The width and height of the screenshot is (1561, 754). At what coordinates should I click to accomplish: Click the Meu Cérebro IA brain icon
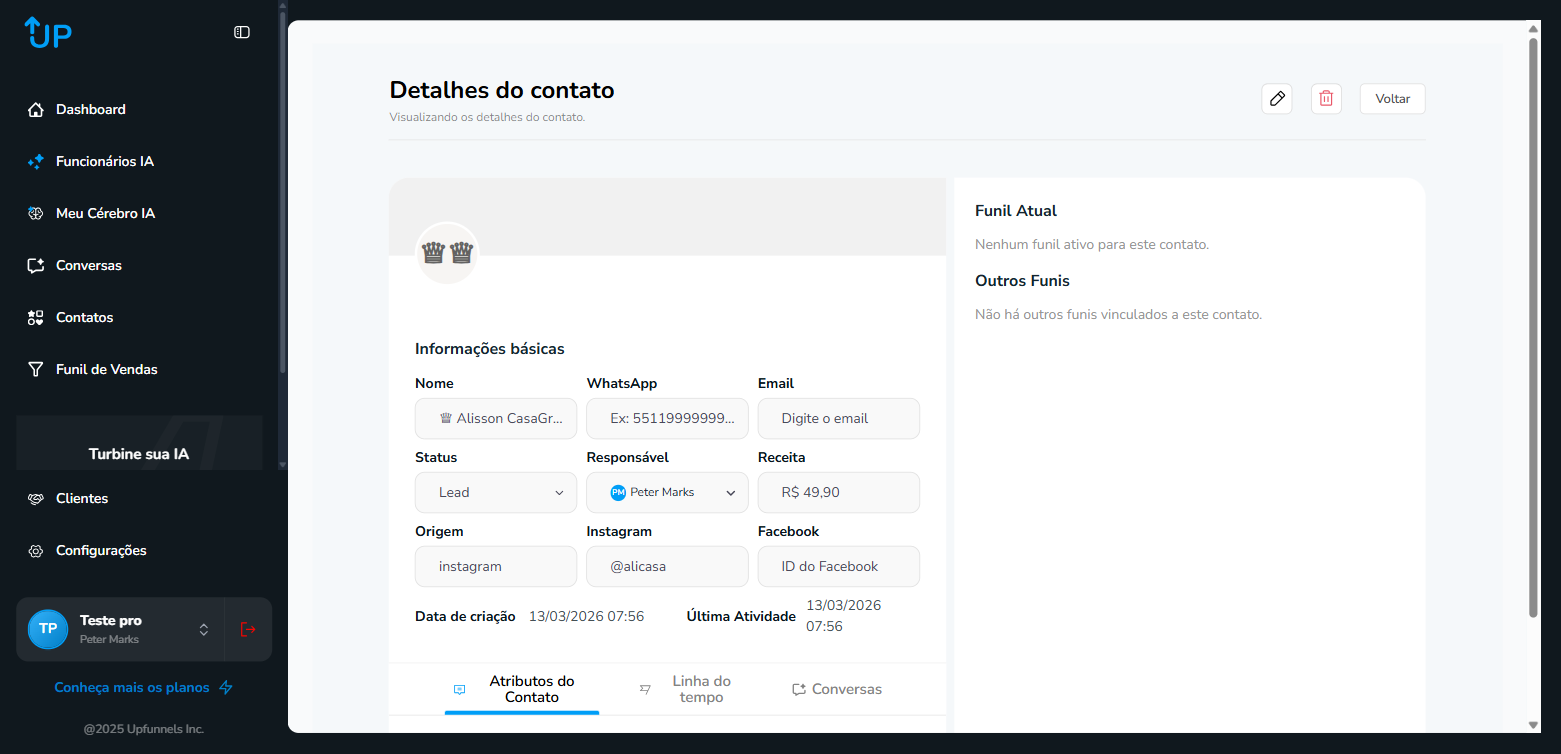click(x=36, y=214)
